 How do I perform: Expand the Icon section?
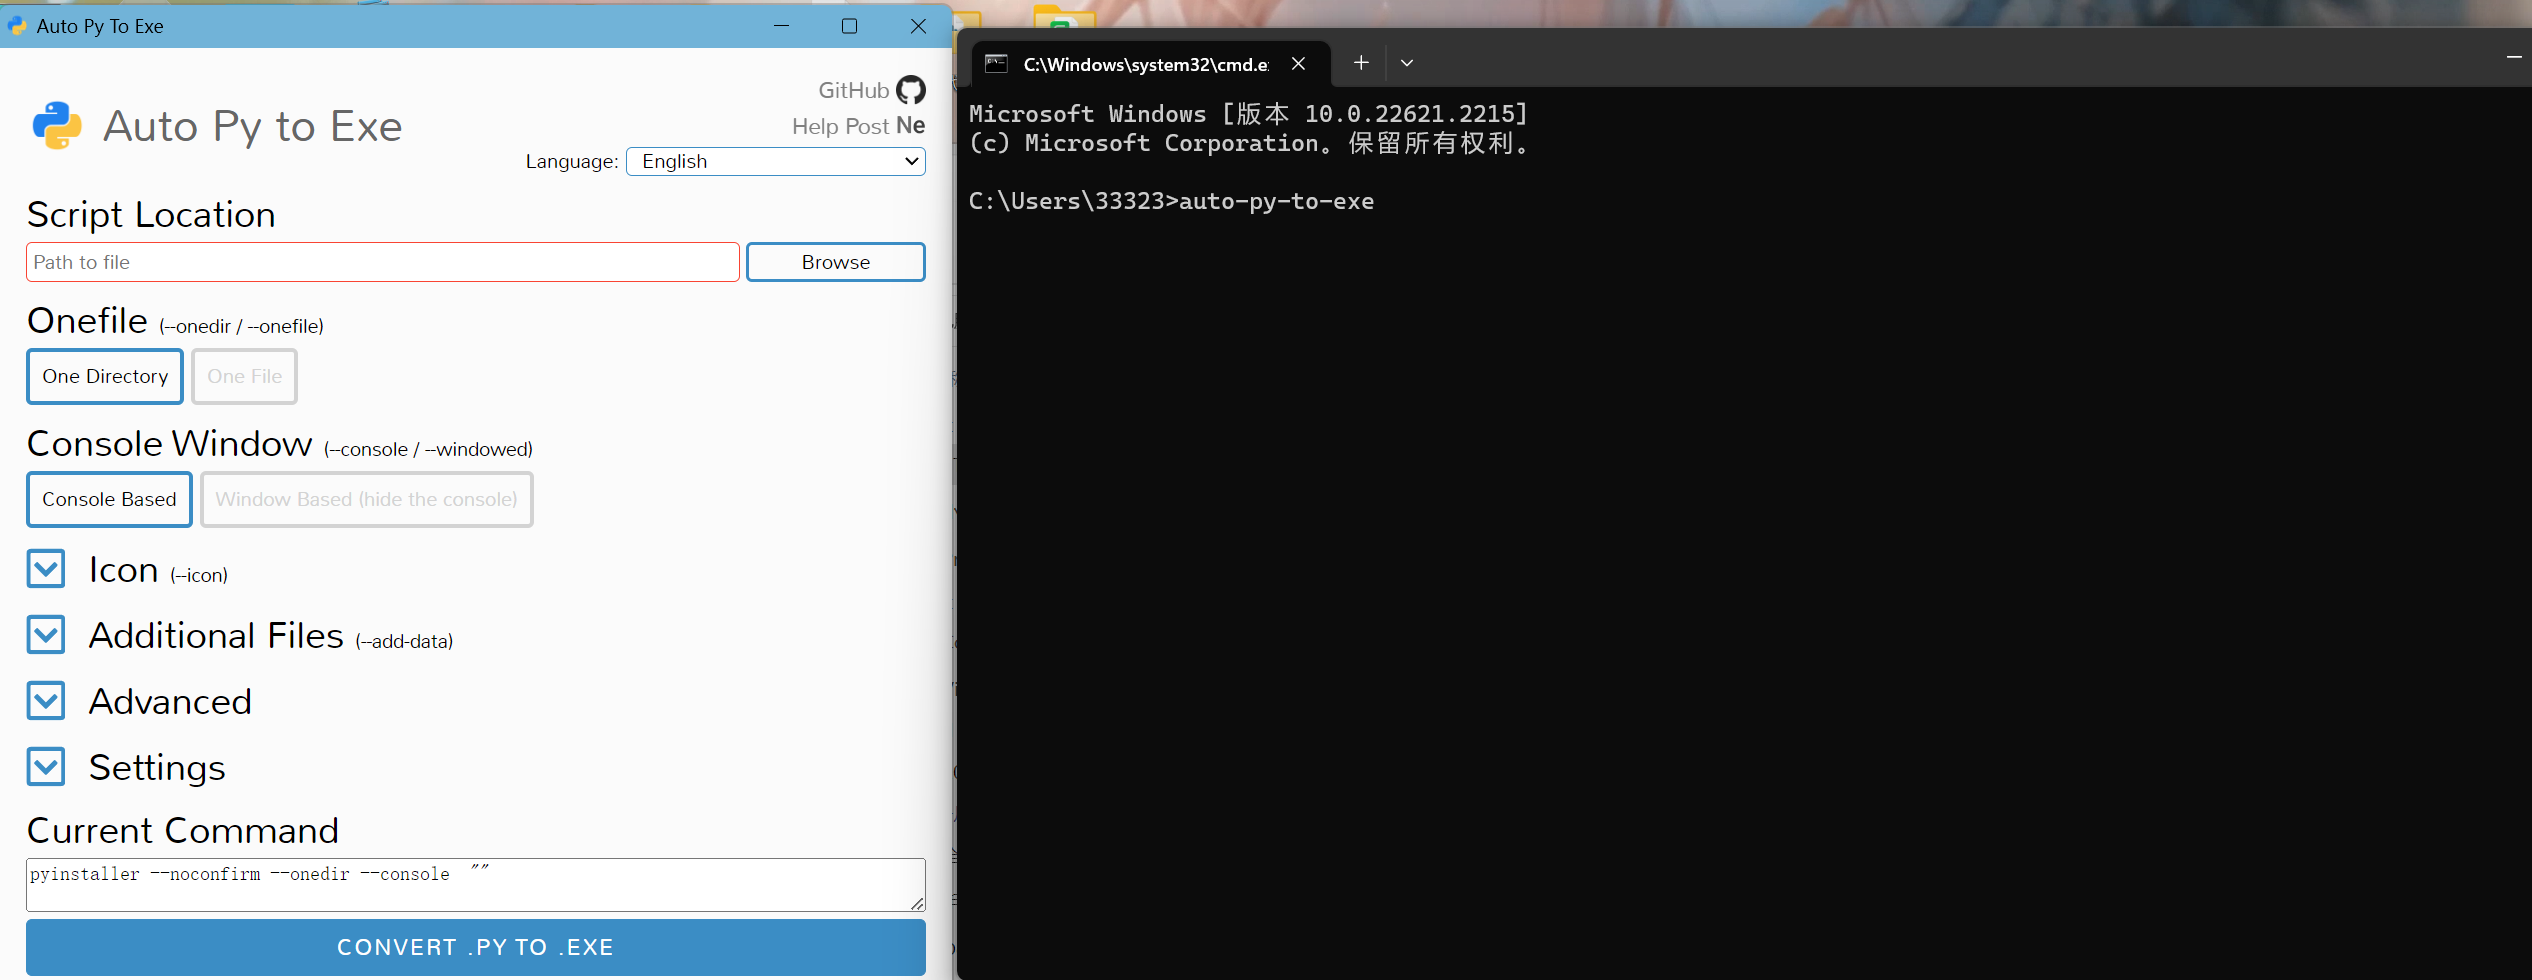[46, 569]
